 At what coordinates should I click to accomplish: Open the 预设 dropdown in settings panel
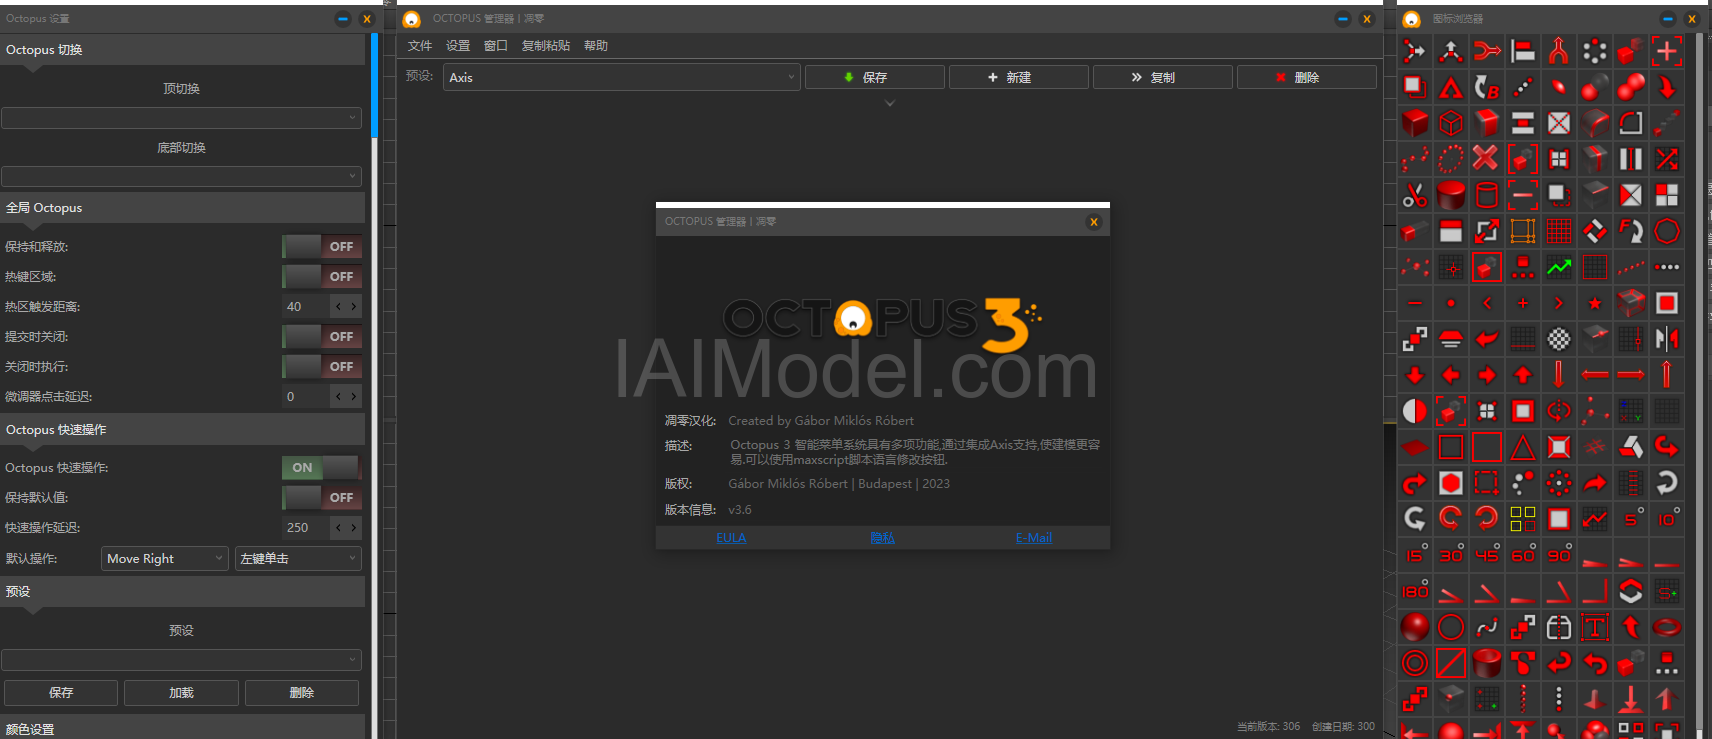[181, 660]
